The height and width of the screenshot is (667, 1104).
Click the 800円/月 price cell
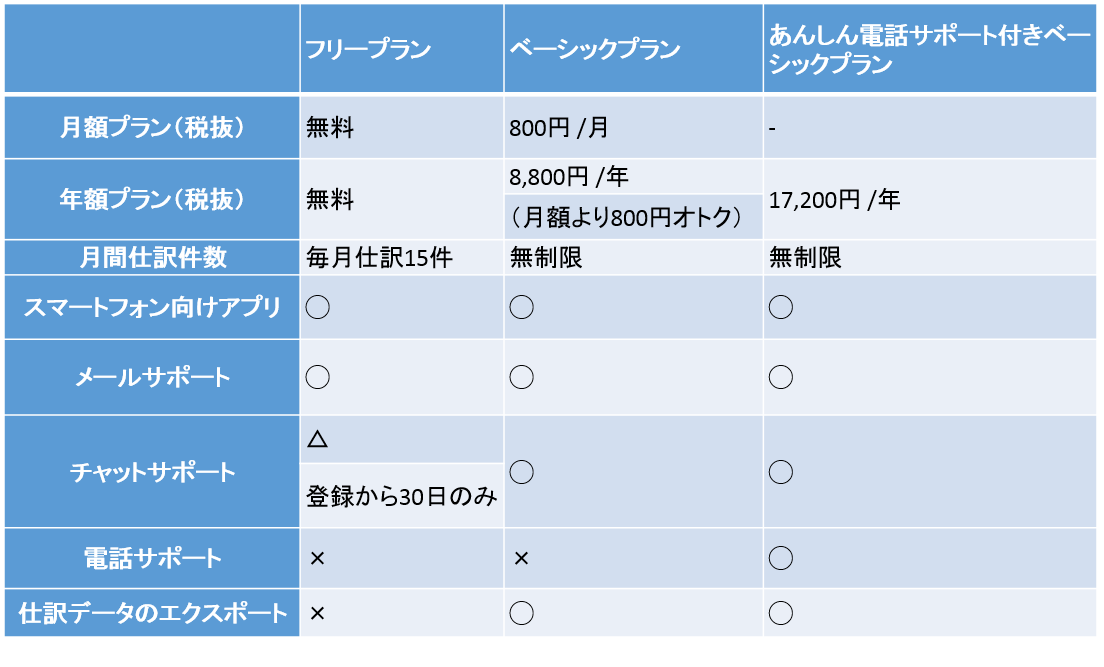(x=558, y=128)
